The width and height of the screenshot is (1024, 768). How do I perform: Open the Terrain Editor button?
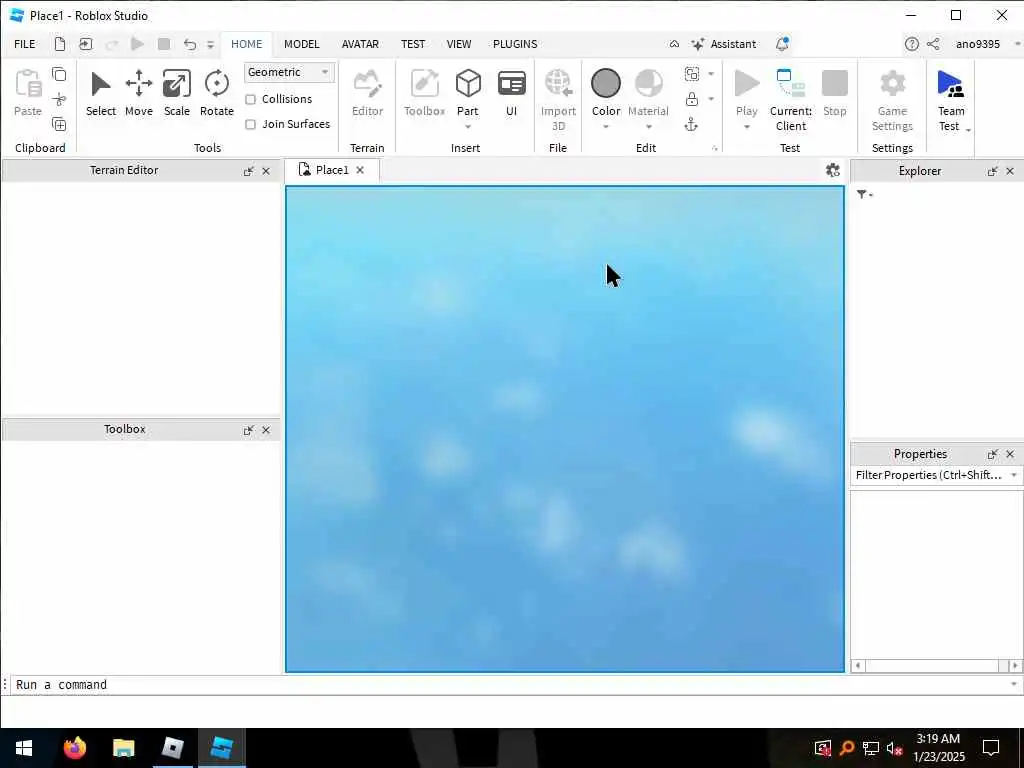click(x=367, y=93)
